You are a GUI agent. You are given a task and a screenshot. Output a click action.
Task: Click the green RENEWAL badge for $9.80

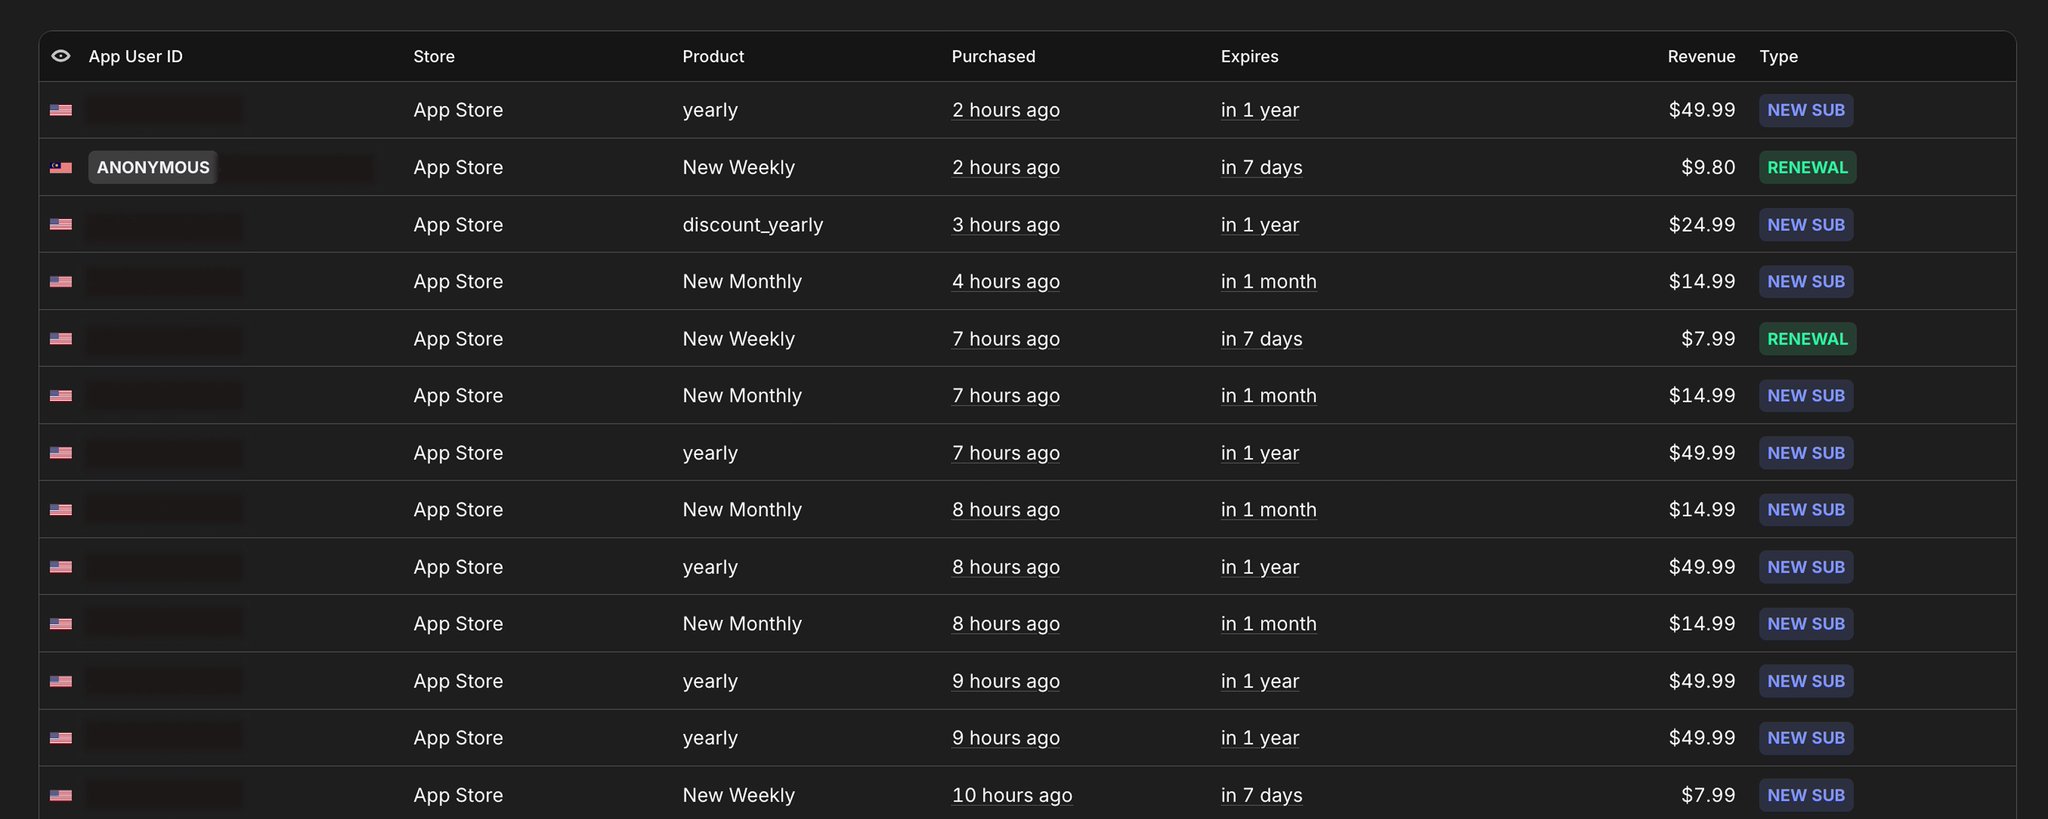1807,167
